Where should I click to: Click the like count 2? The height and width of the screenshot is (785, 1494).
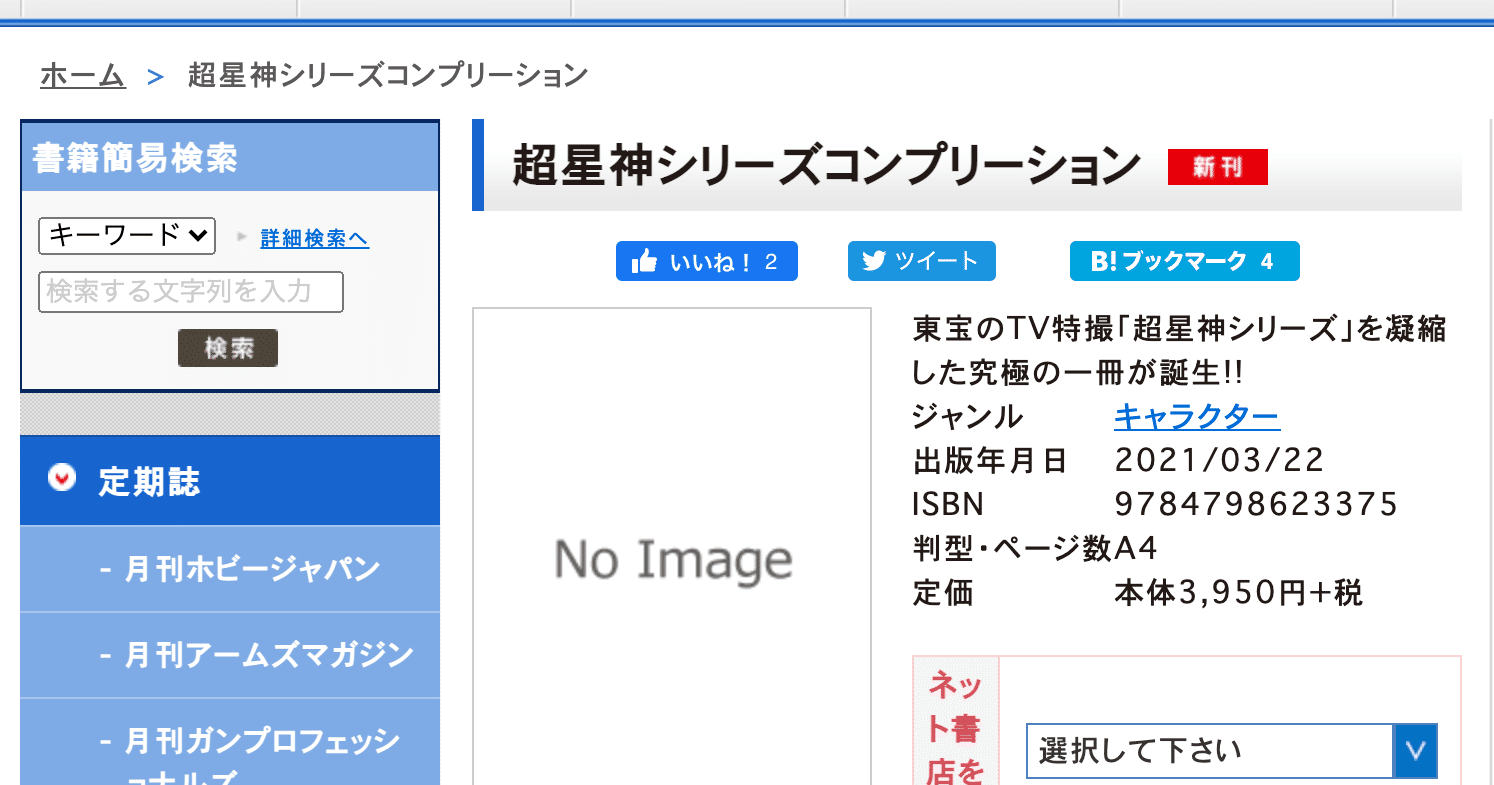pyautogui.click(x=771, y=262)
